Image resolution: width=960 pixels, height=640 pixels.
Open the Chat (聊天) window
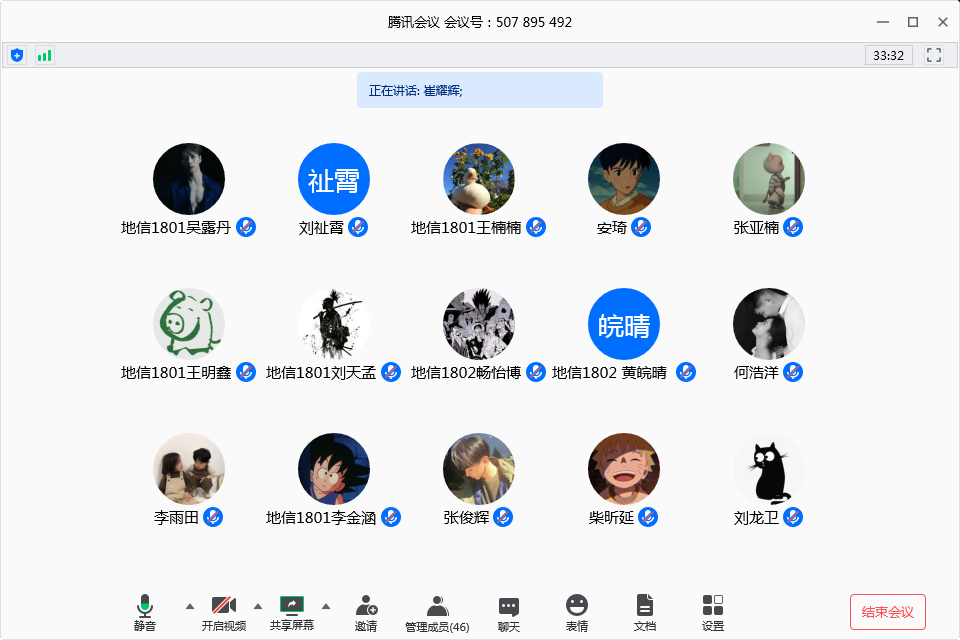pyautogui.click(x=509, y=612)
